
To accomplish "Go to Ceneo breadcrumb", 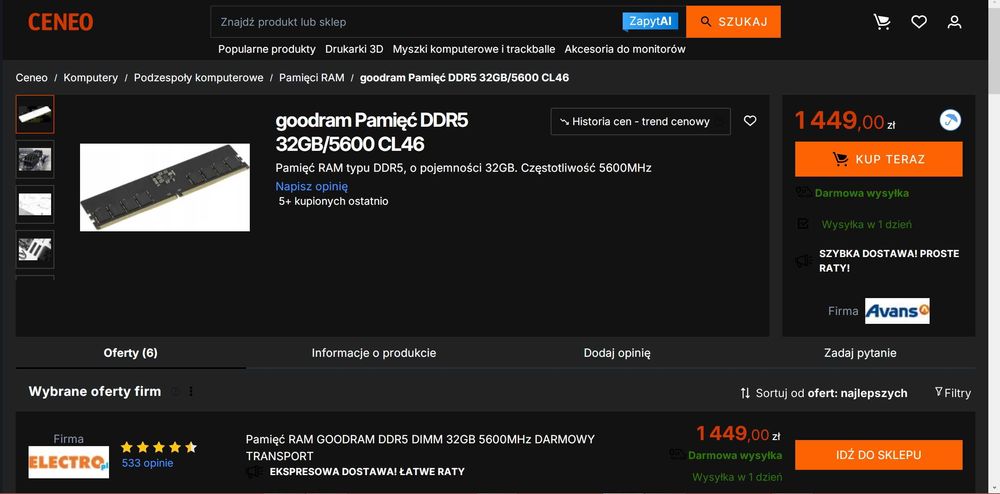I will (31, 78).
